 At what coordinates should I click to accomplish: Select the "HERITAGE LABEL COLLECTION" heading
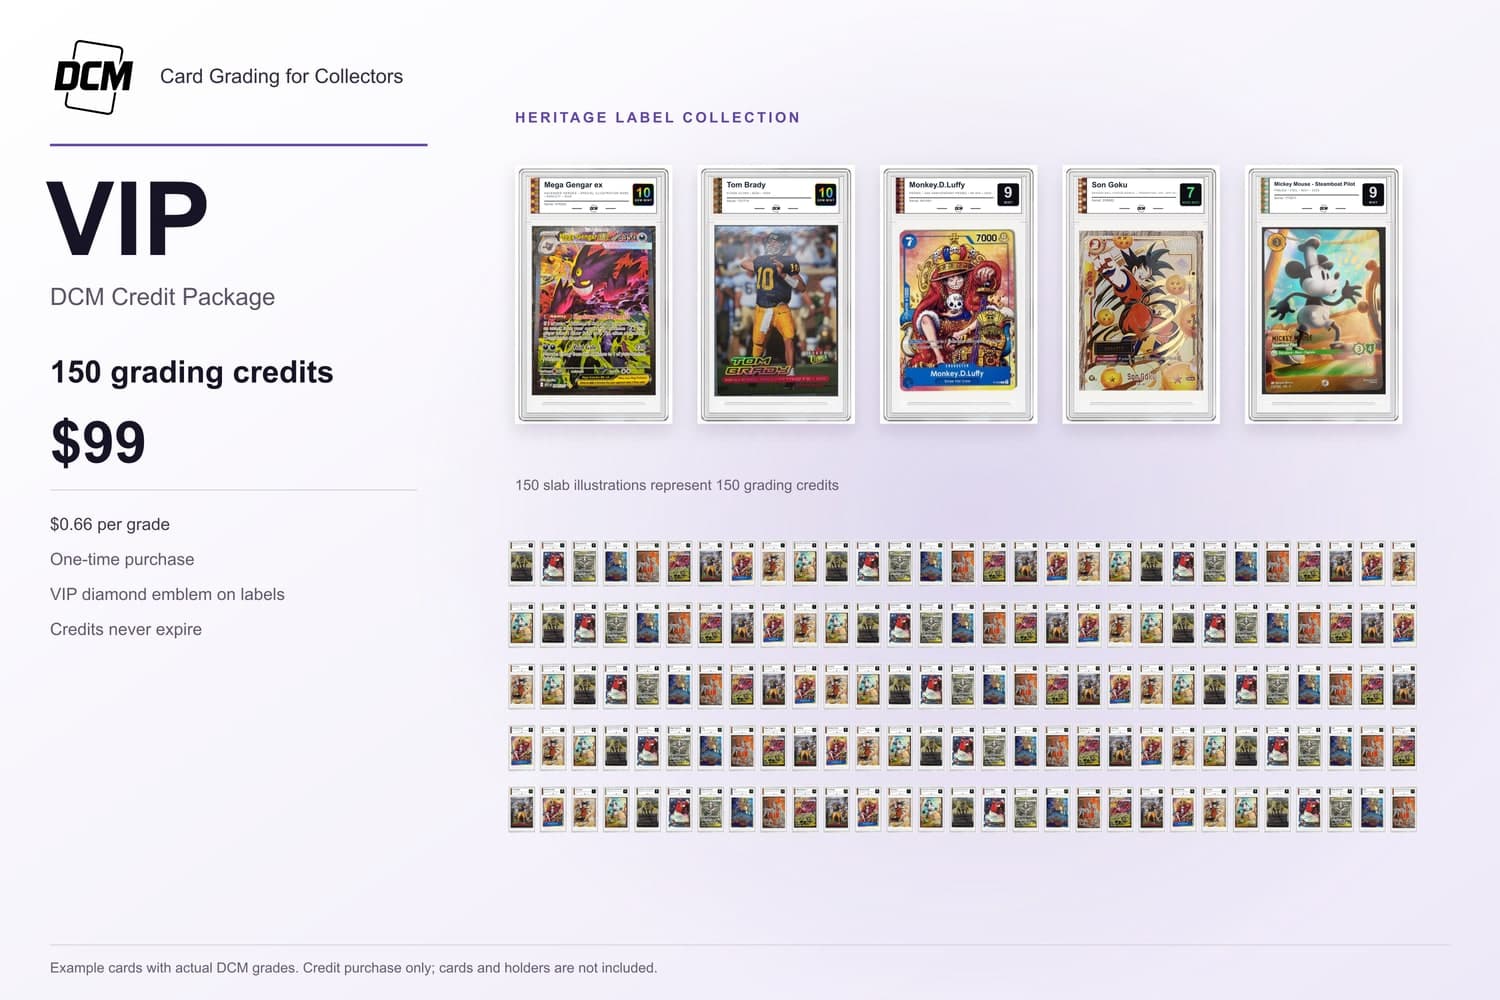click(657, 117)
